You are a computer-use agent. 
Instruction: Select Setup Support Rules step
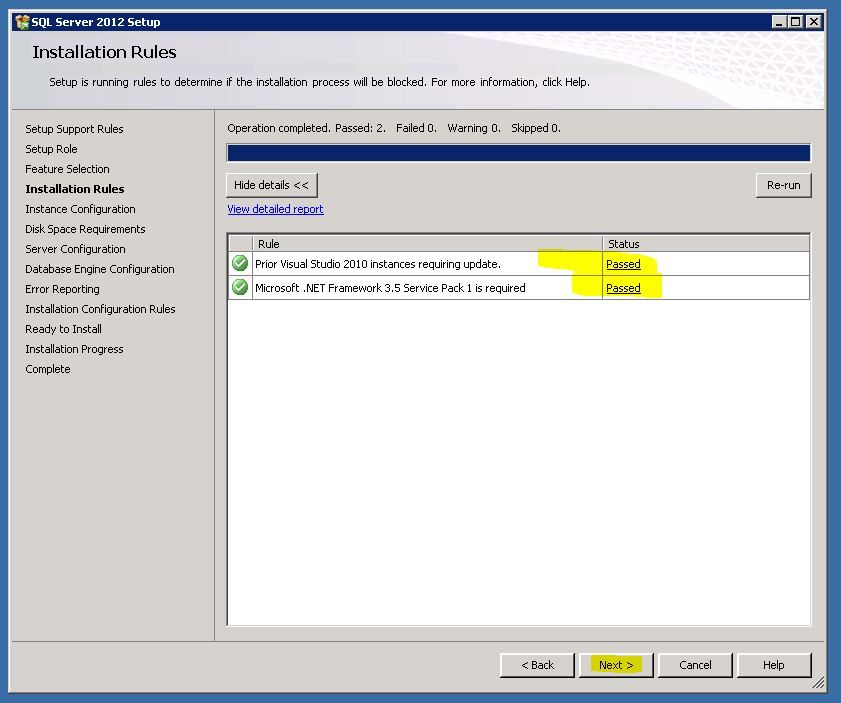point(74,129)
